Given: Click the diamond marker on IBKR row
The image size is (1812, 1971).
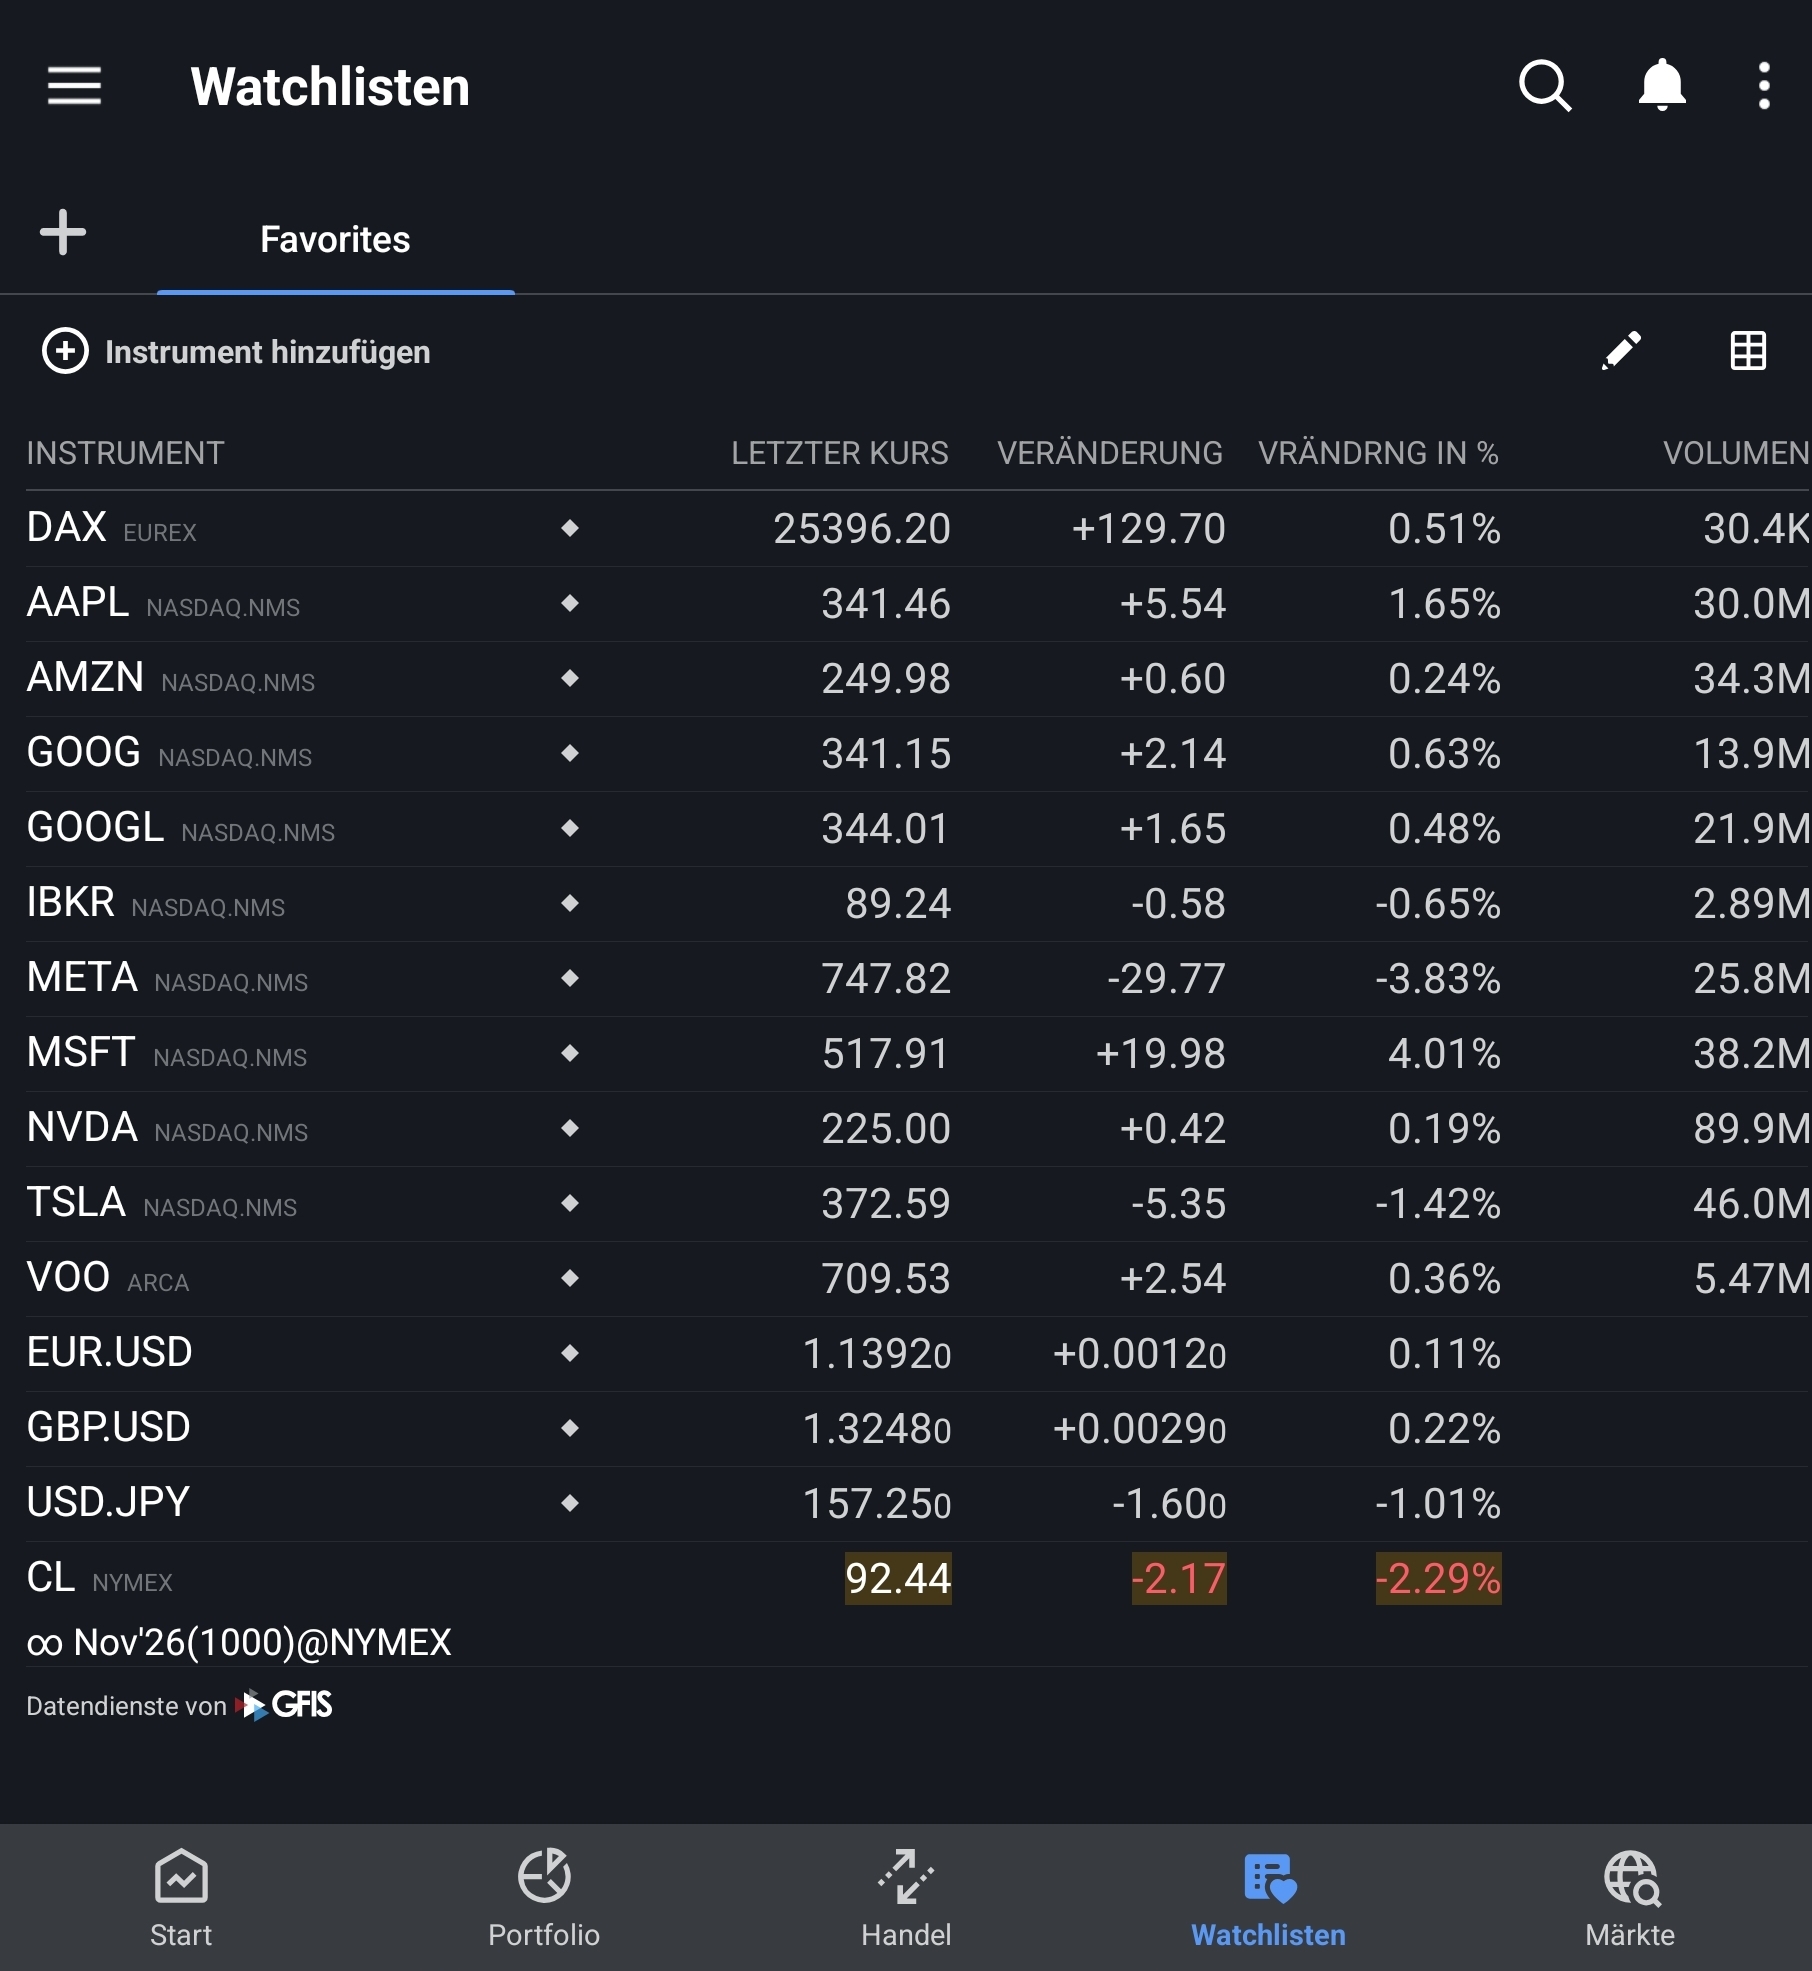Looking at the screenshot, I should (570, 903).
